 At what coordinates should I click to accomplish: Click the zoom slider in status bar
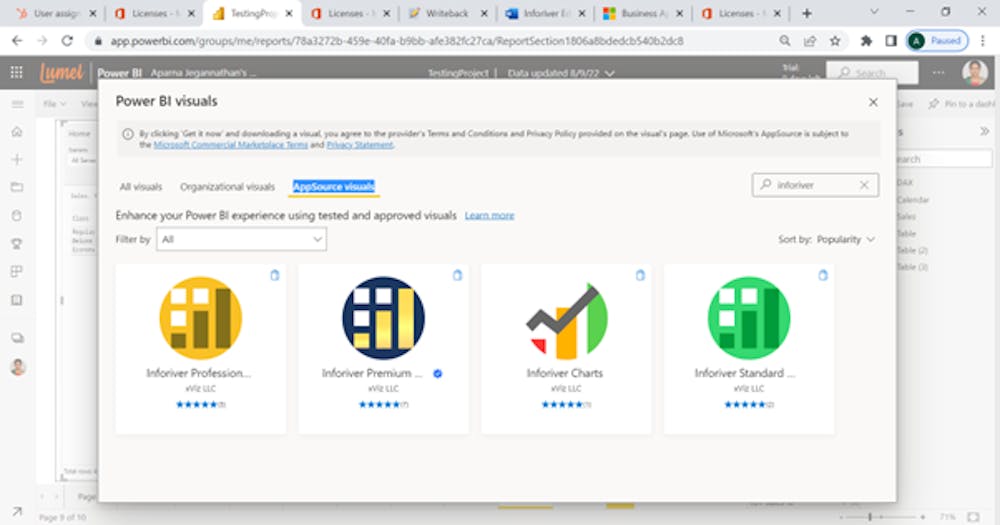pos(881,517)
